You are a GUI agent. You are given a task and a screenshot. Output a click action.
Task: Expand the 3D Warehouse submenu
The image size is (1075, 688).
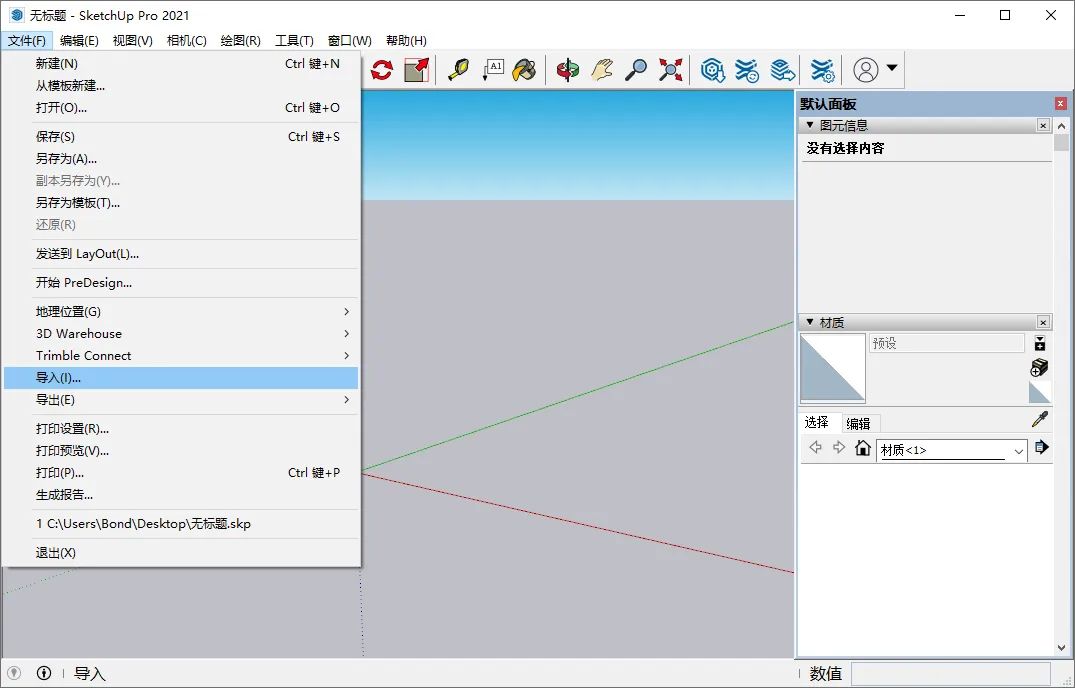click(x=181, y=334)
